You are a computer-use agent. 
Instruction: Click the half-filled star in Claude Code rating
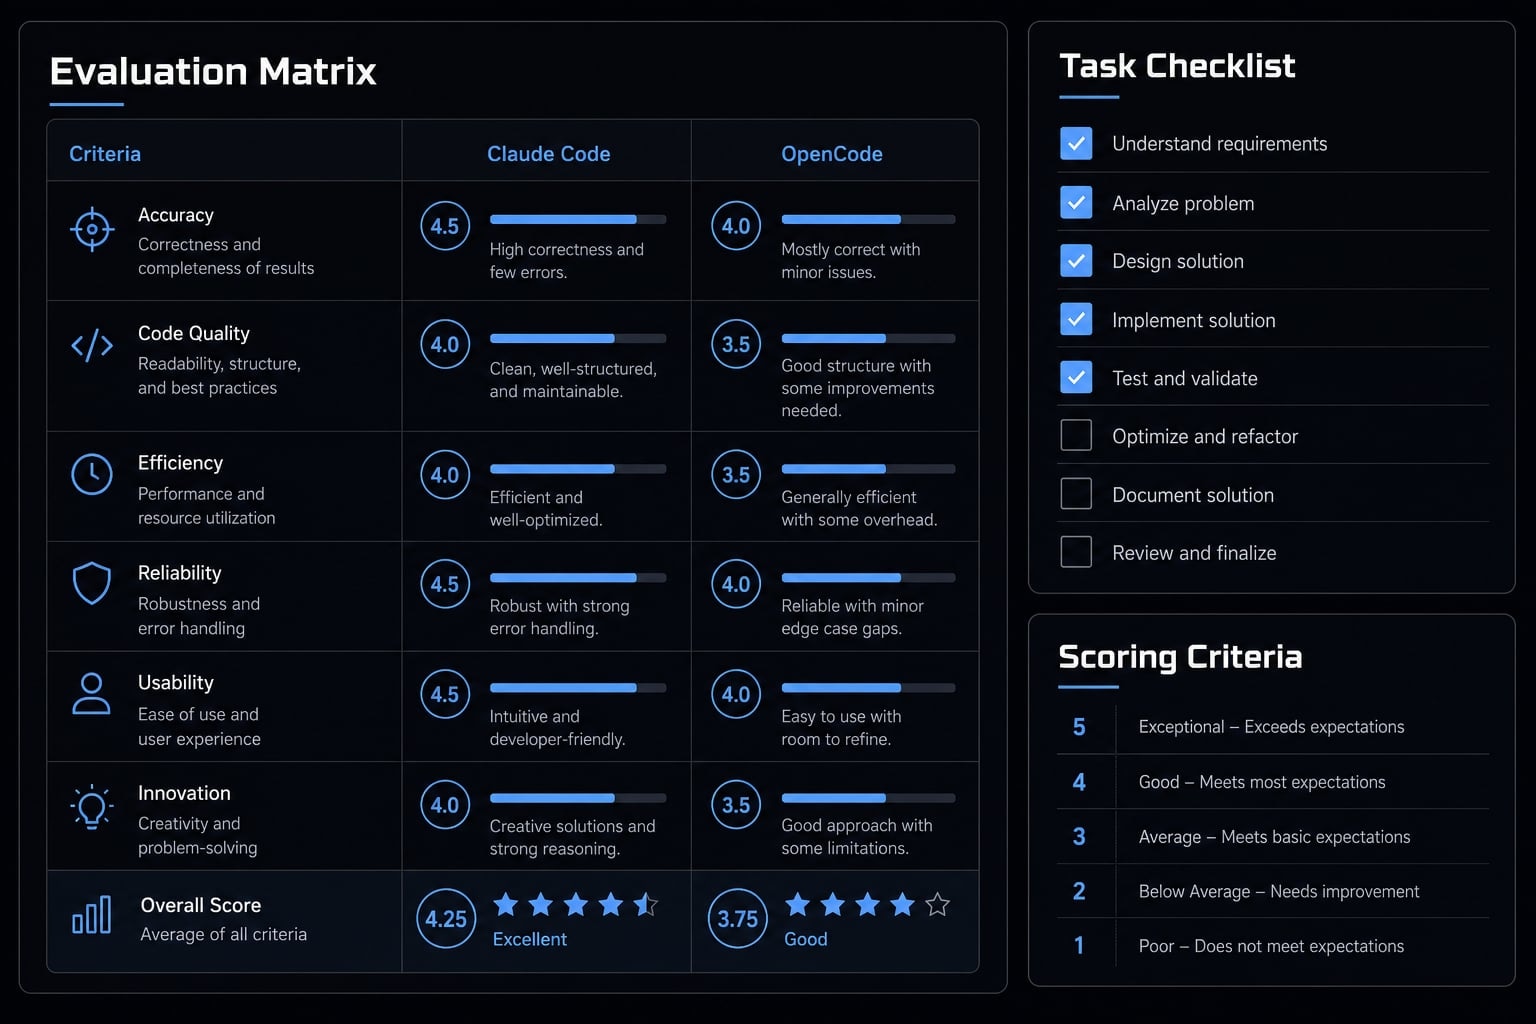[646, 905]
